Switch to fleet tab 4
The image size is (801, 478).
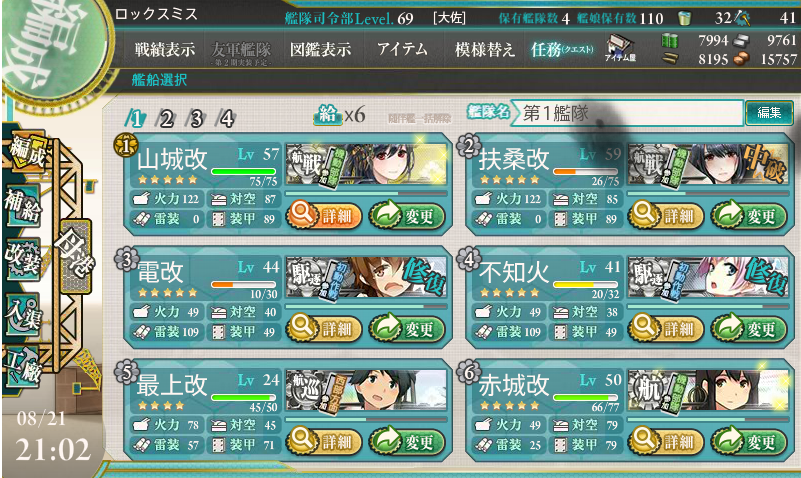(x=226, y=118)
